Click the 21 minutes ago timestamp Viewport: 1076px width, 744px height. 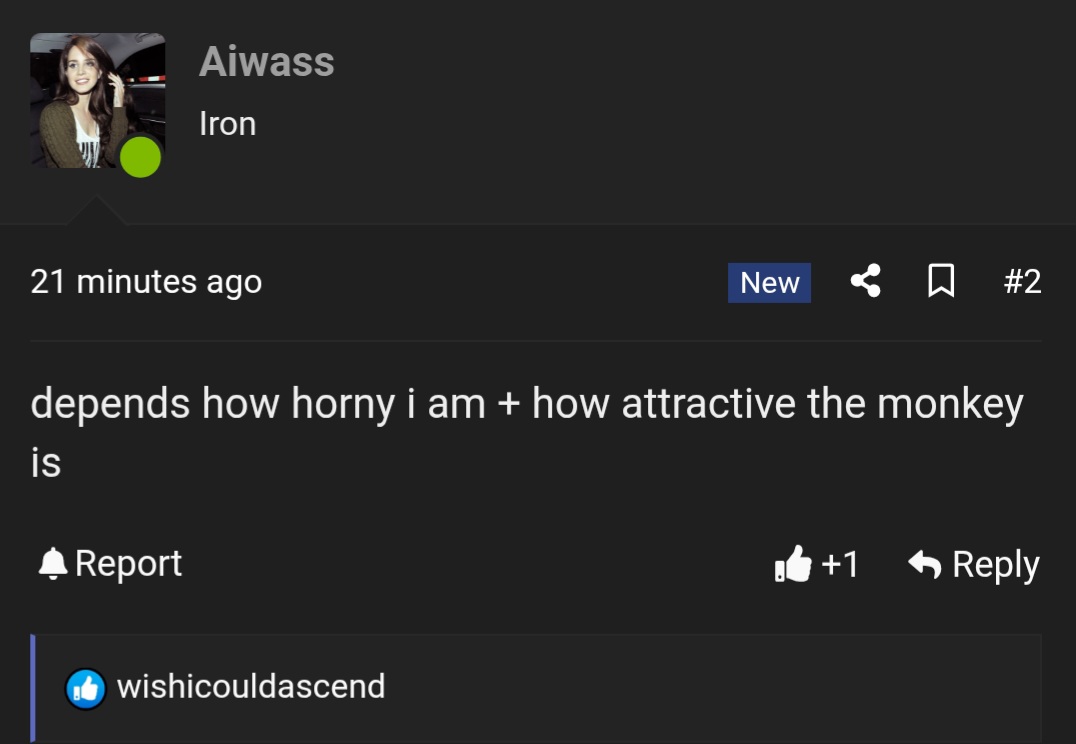[147, 282]
